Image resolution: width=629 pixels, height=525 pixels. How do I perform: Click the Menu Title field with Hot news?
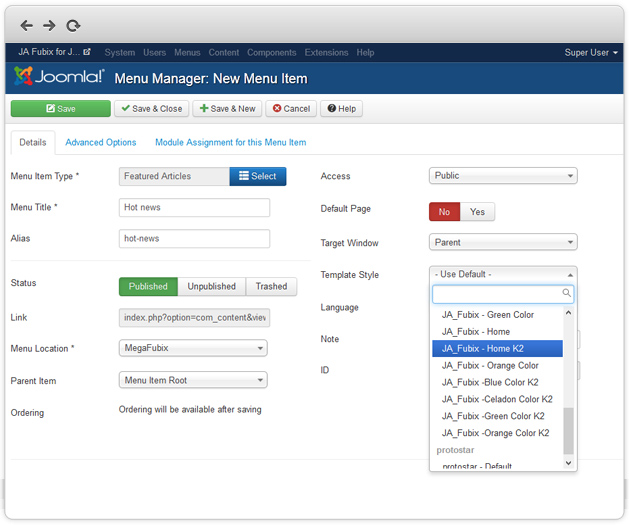(x=194, y=207)
